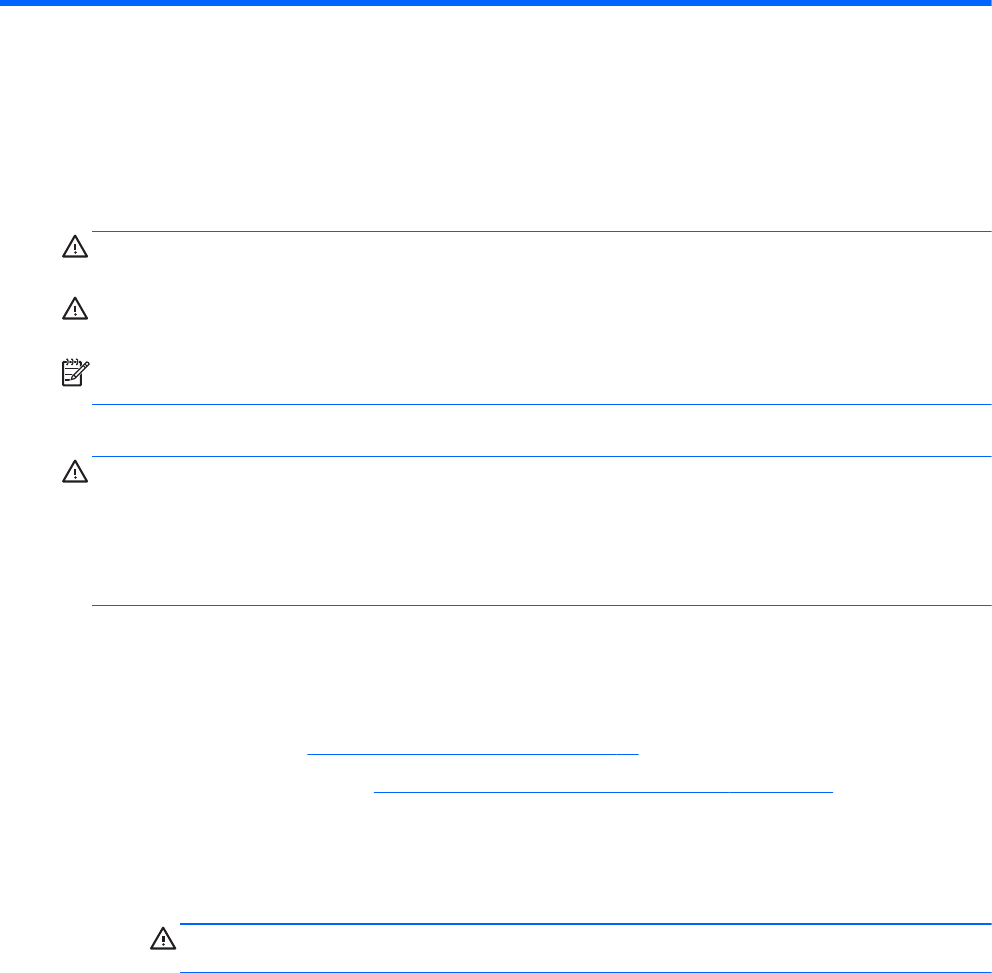Click the last rule line on the page
Viewport: 992px width, 973px height.
coord(578,972)
